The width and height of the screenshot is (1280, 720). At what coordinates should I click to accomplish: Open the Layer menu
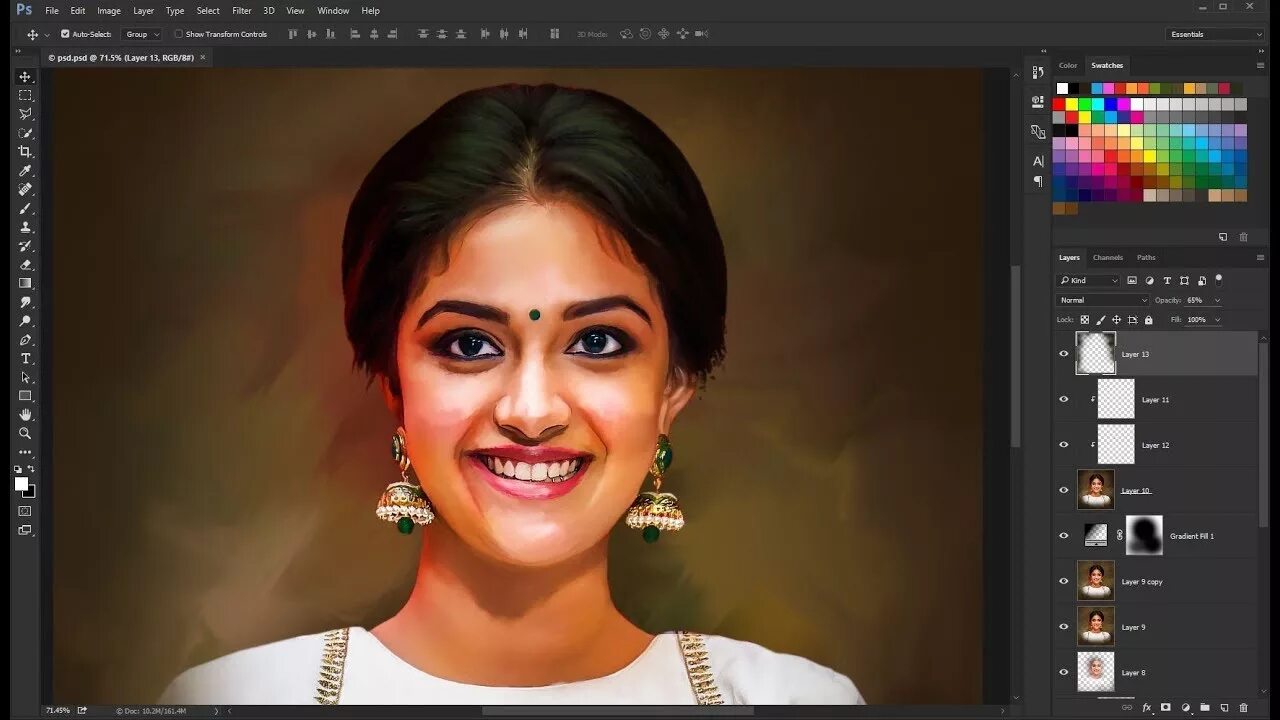pyautogui.click(x=144, y=10)
